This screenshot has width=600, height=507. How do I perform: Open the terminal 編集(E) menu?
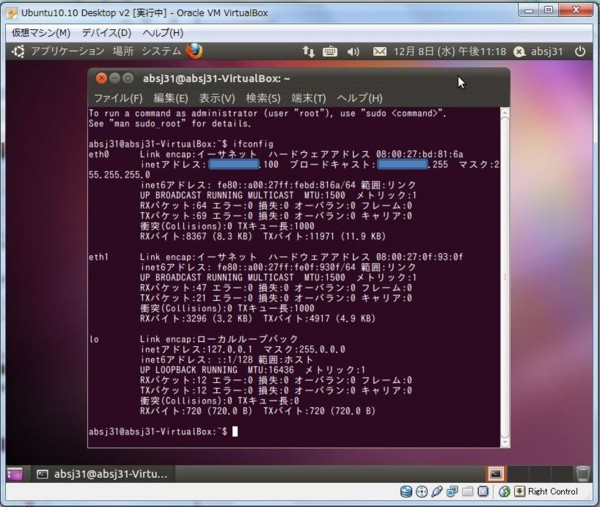coord(171,98)
